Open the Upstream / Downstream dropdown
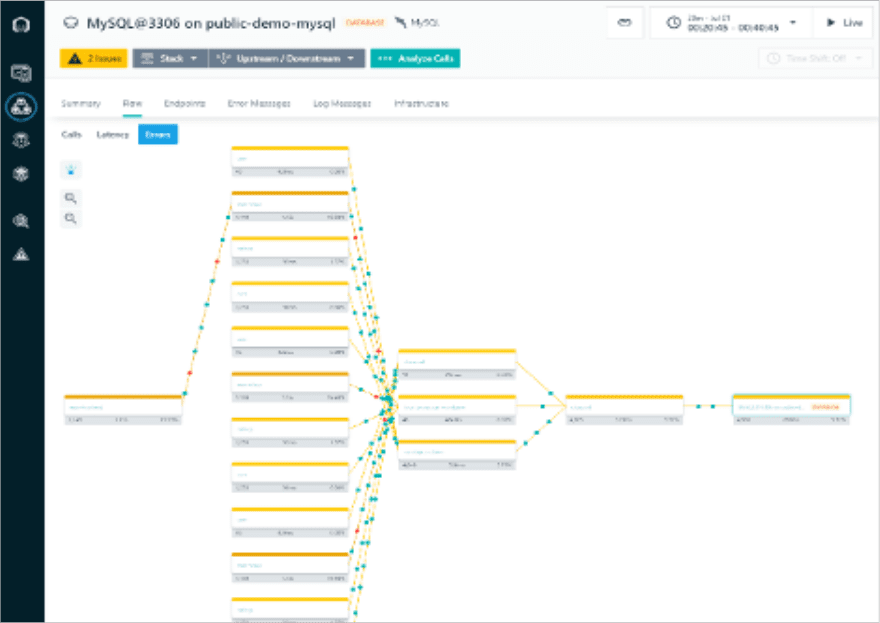This screenshot has width=880, height=623. [x=287, y=59]
